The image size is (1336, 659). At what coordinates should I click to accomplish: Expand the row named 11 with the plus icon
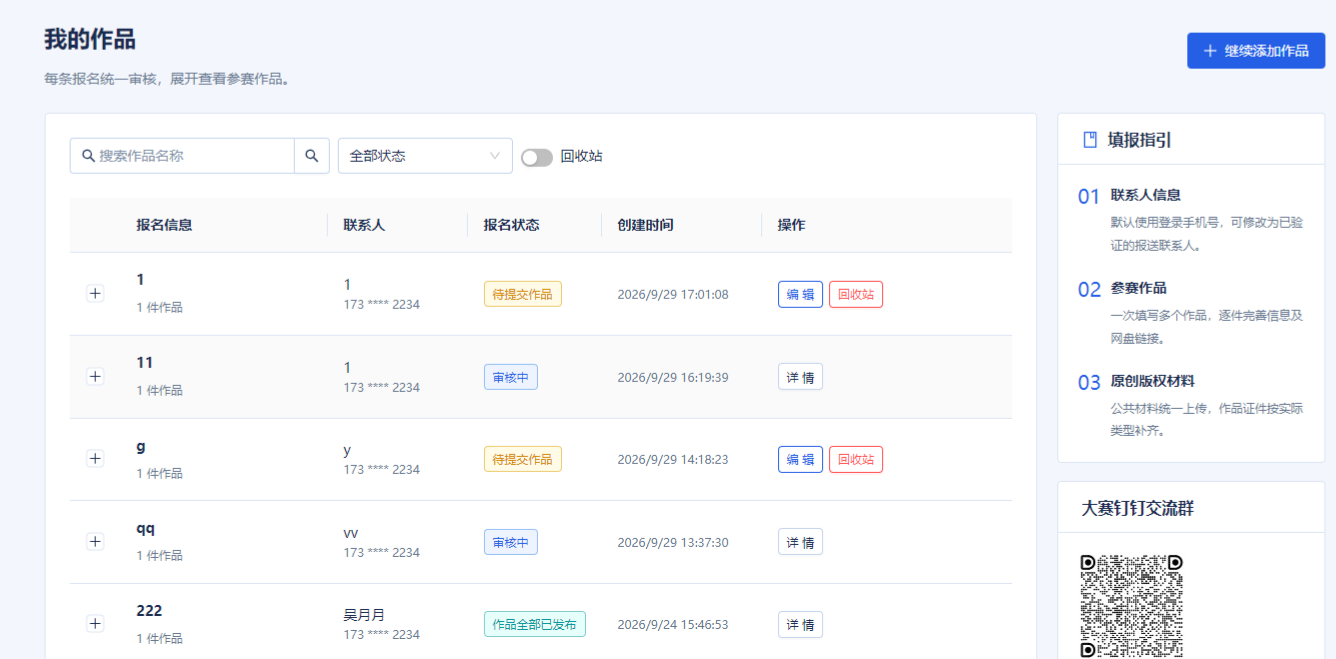tap(95, 376)
